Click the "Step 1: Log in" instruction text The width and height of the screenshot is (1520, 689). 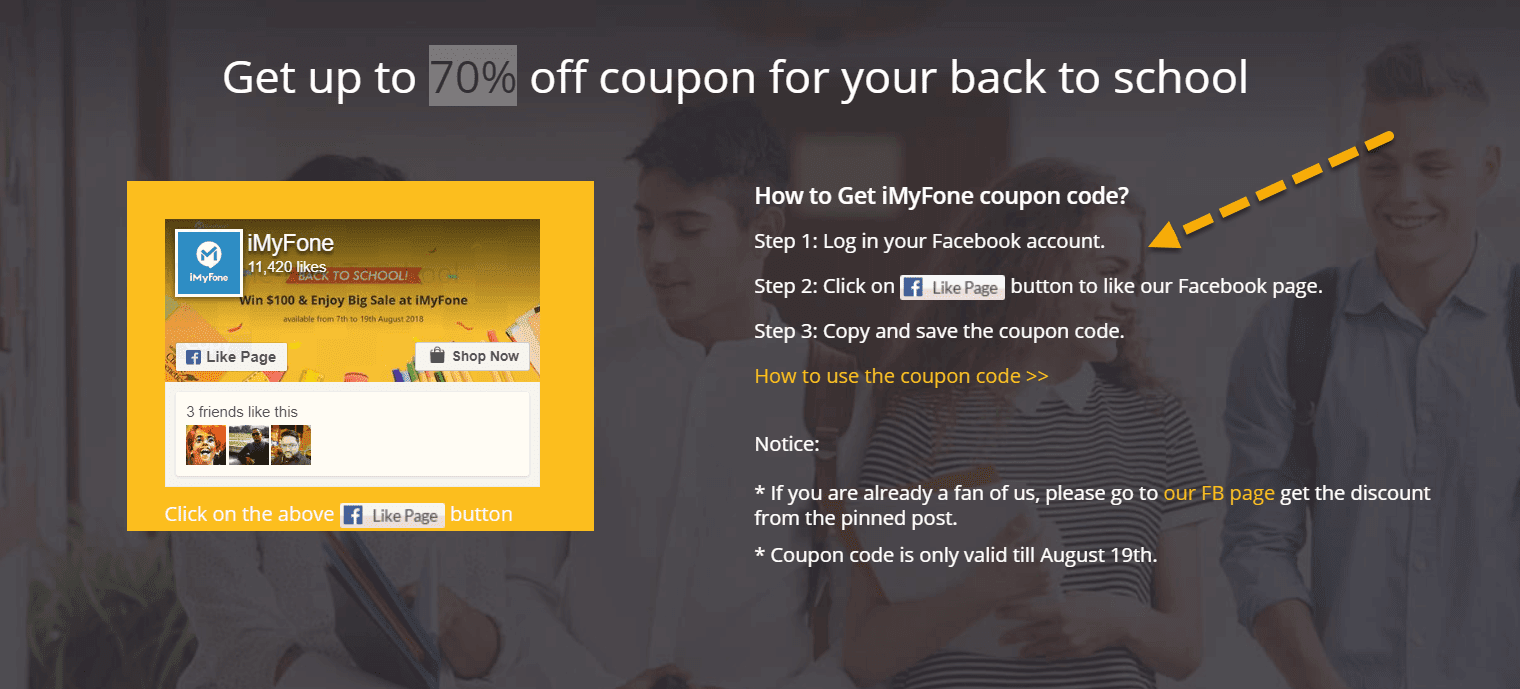point(929,241)
